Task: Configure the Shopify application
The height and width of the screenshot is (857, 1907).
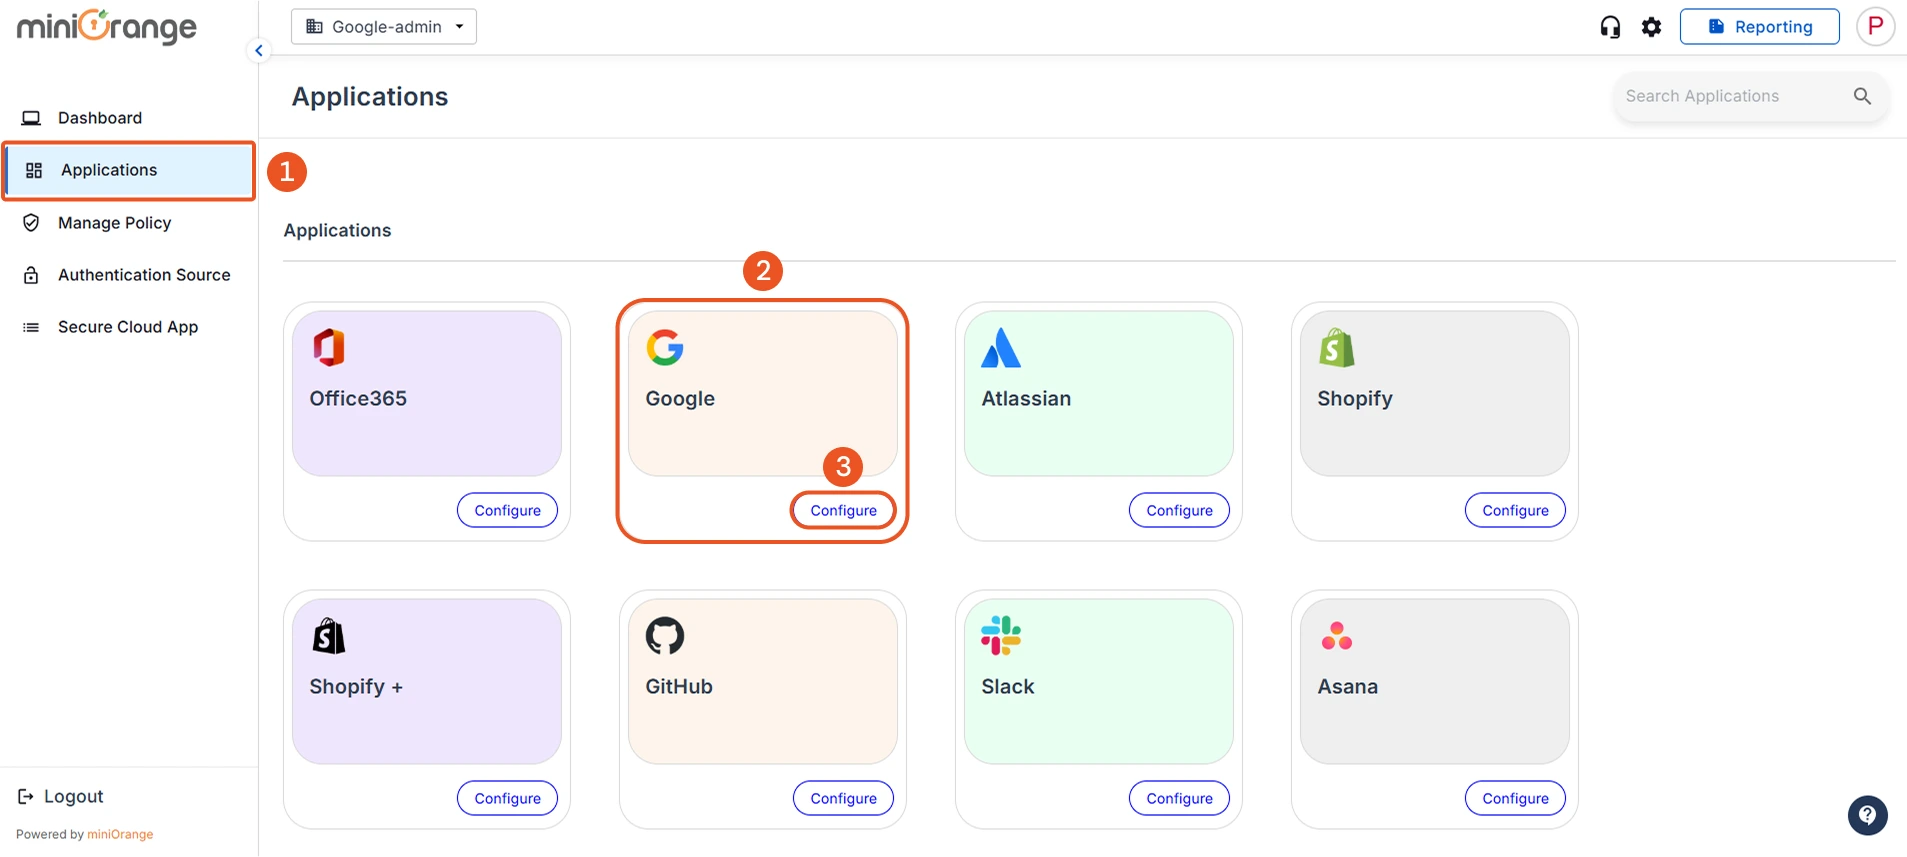Action: (1516, 510)
